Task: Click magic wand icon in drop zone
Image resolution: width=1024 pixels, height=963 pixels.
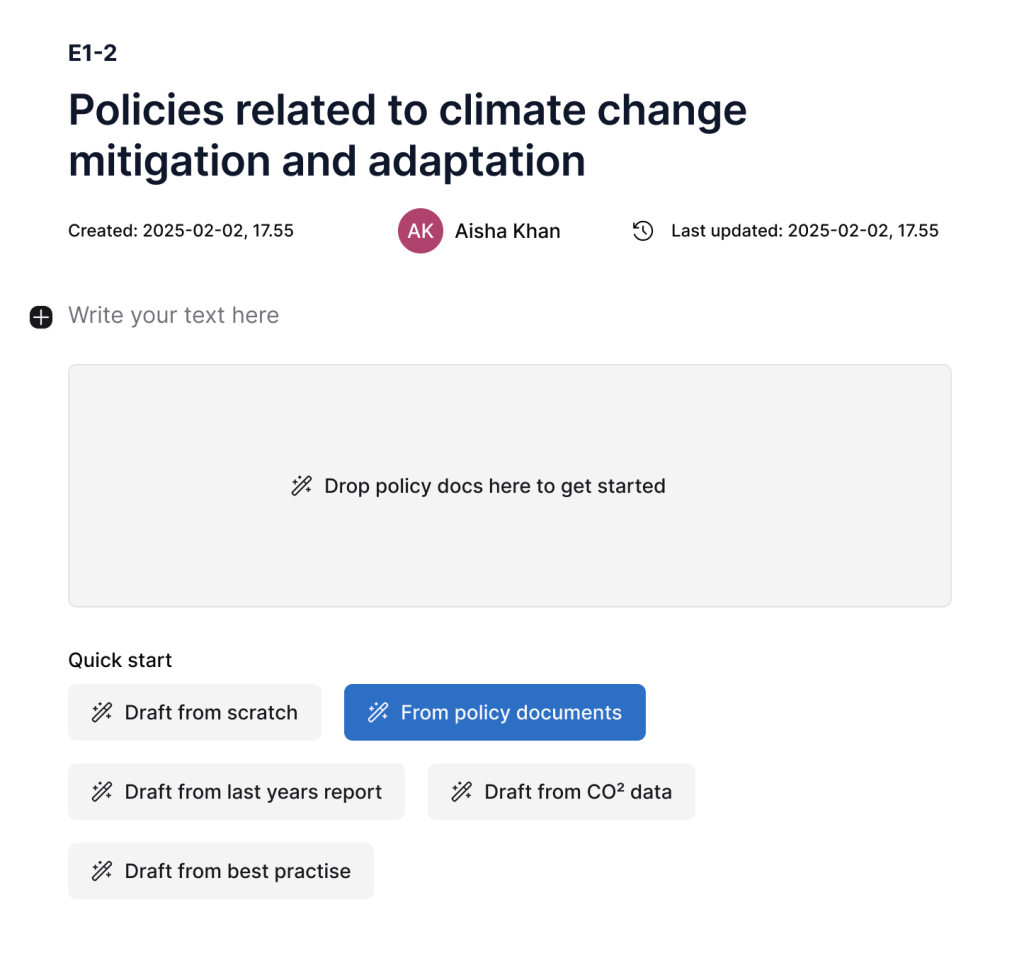Action: click(301, 487)
